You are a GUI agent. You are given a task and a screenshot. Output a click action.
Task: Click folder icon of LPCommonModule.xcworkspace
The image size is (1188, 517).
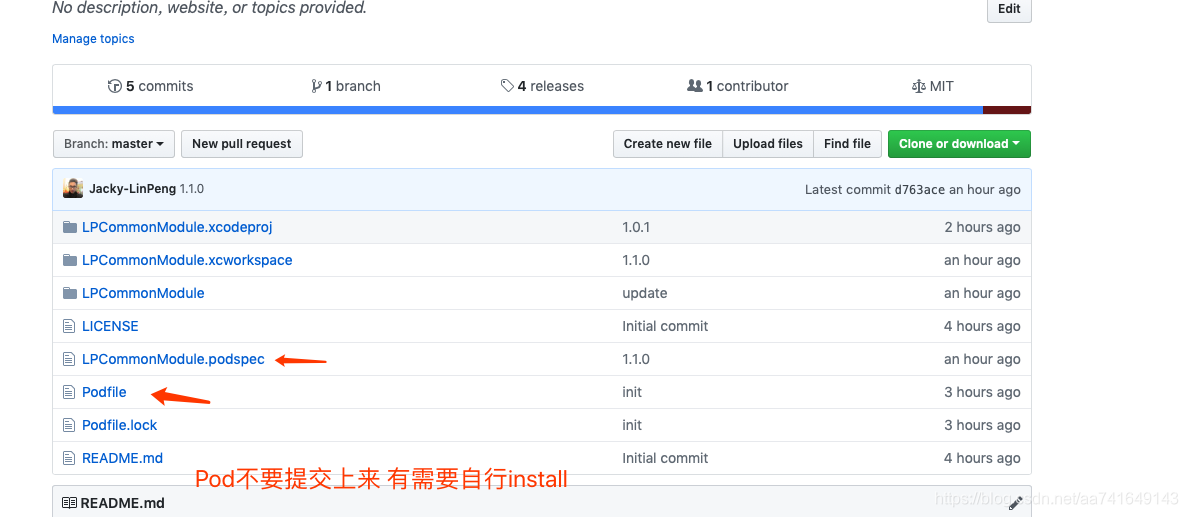coord(70,260)
